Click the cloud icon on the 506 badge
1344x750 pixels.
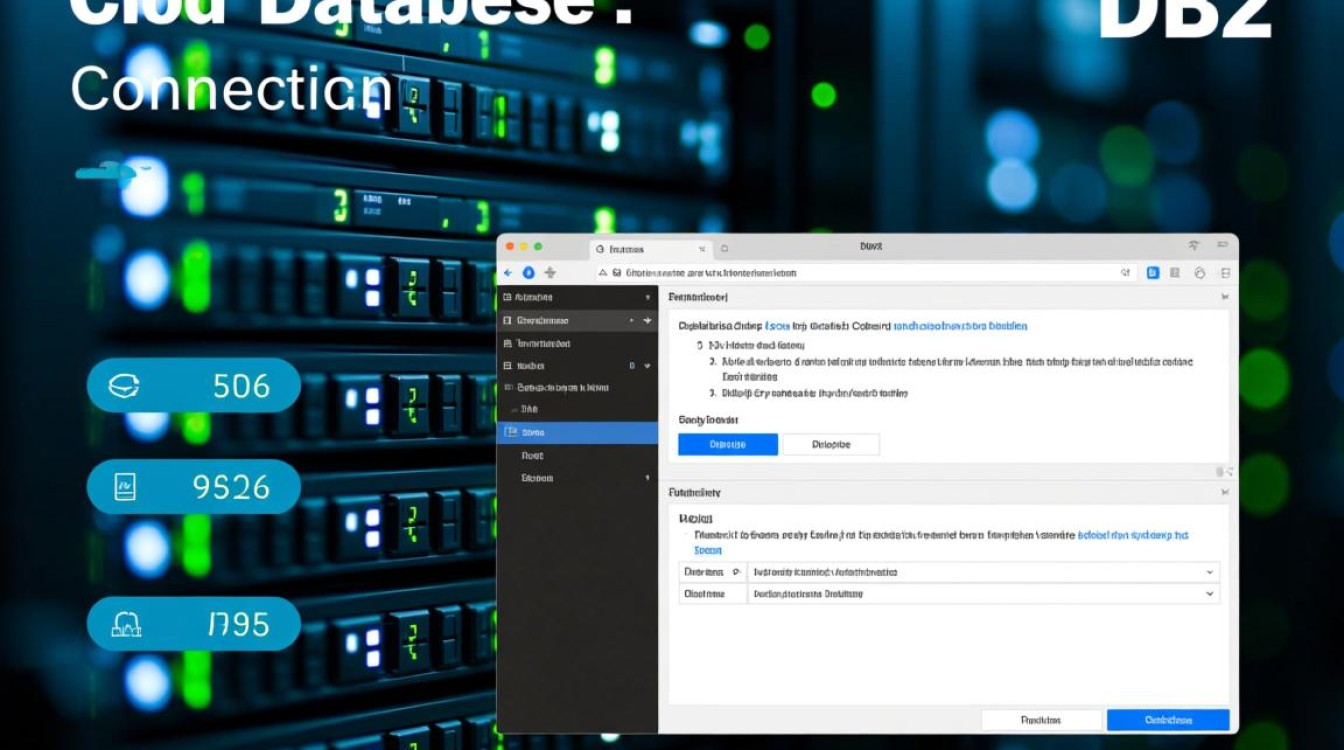[123, 386]
